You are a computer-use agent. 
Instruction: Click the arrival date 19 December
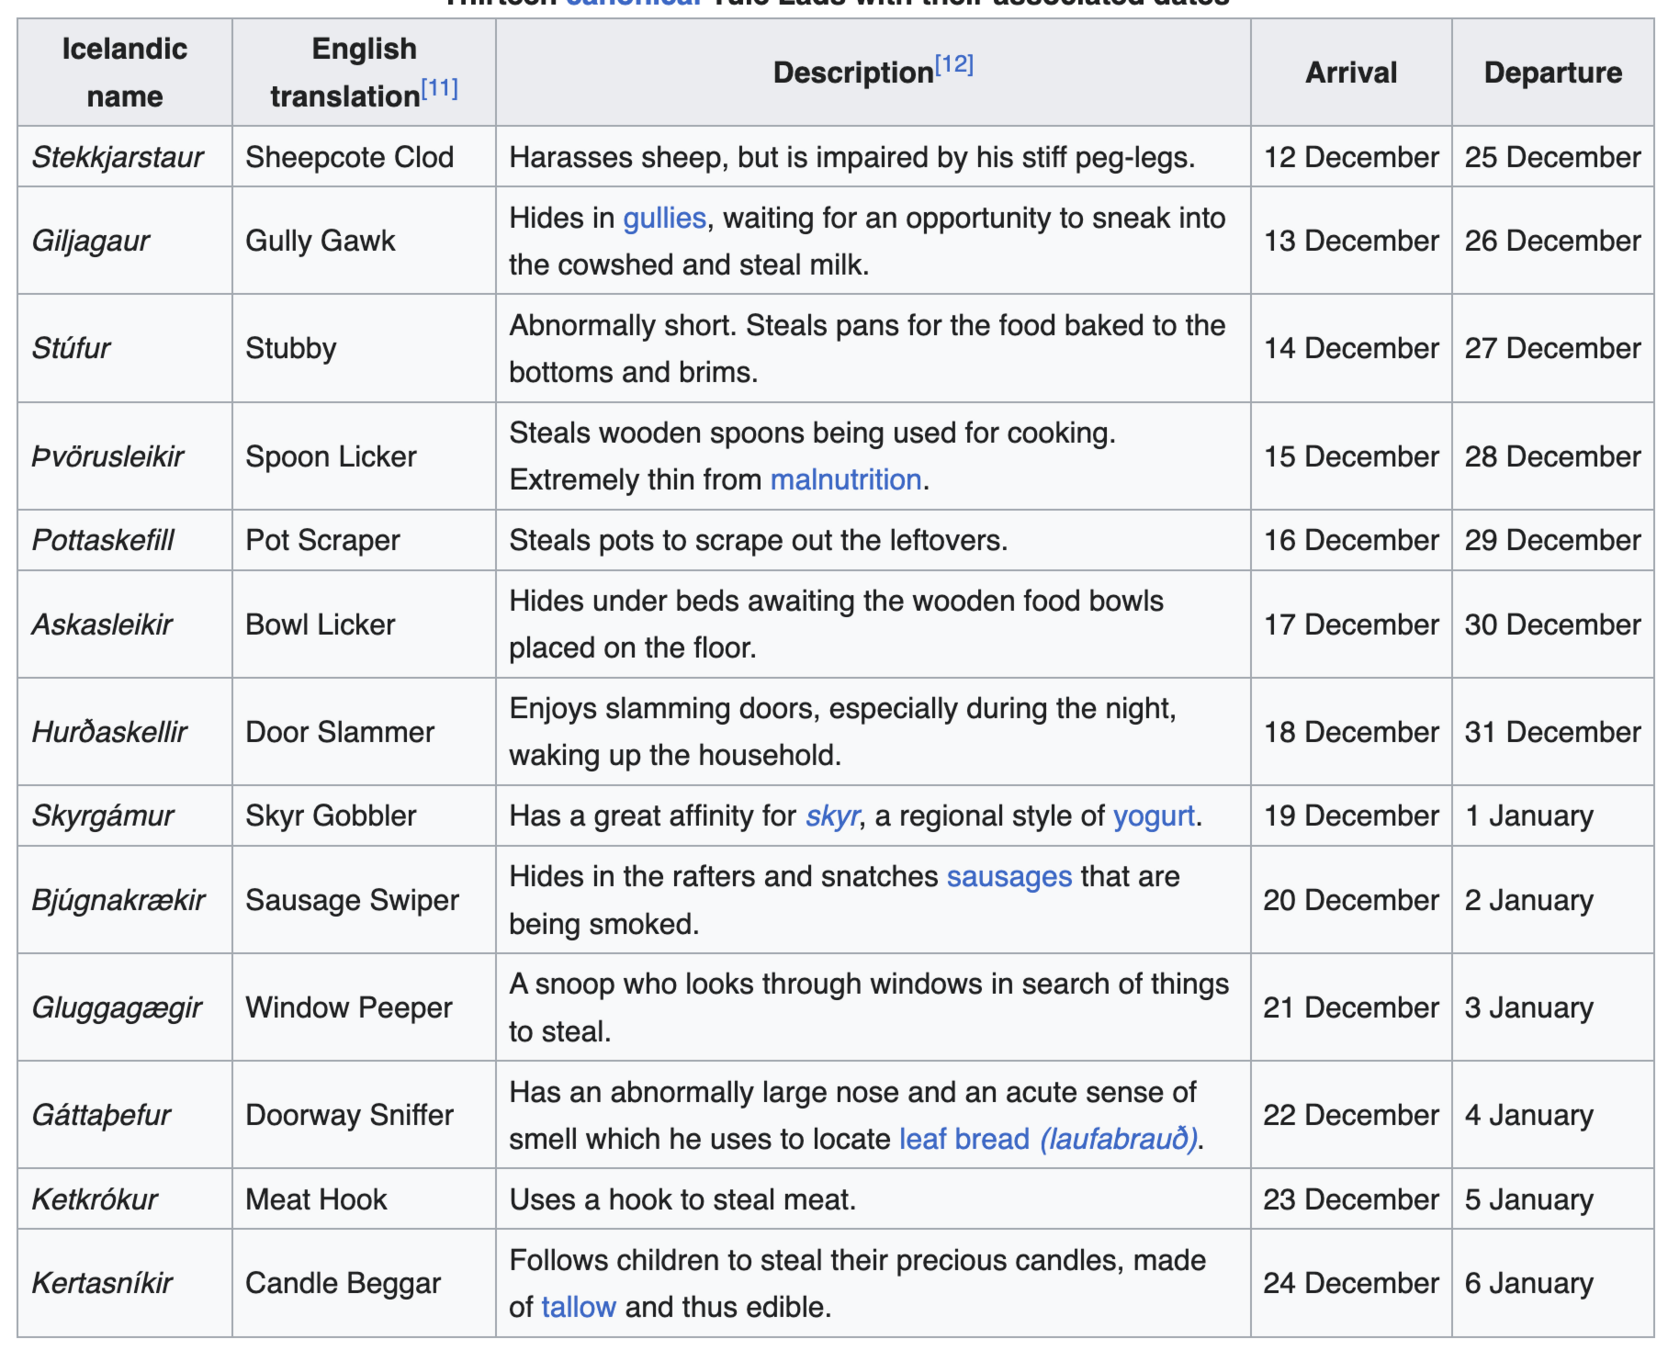1351,816
